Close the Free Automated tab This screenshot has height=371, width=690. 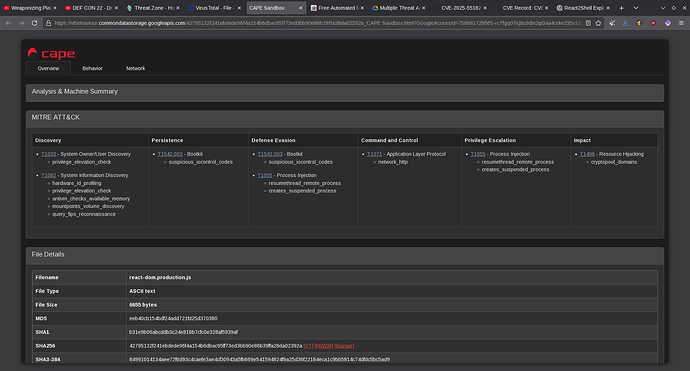click(362, 8)
